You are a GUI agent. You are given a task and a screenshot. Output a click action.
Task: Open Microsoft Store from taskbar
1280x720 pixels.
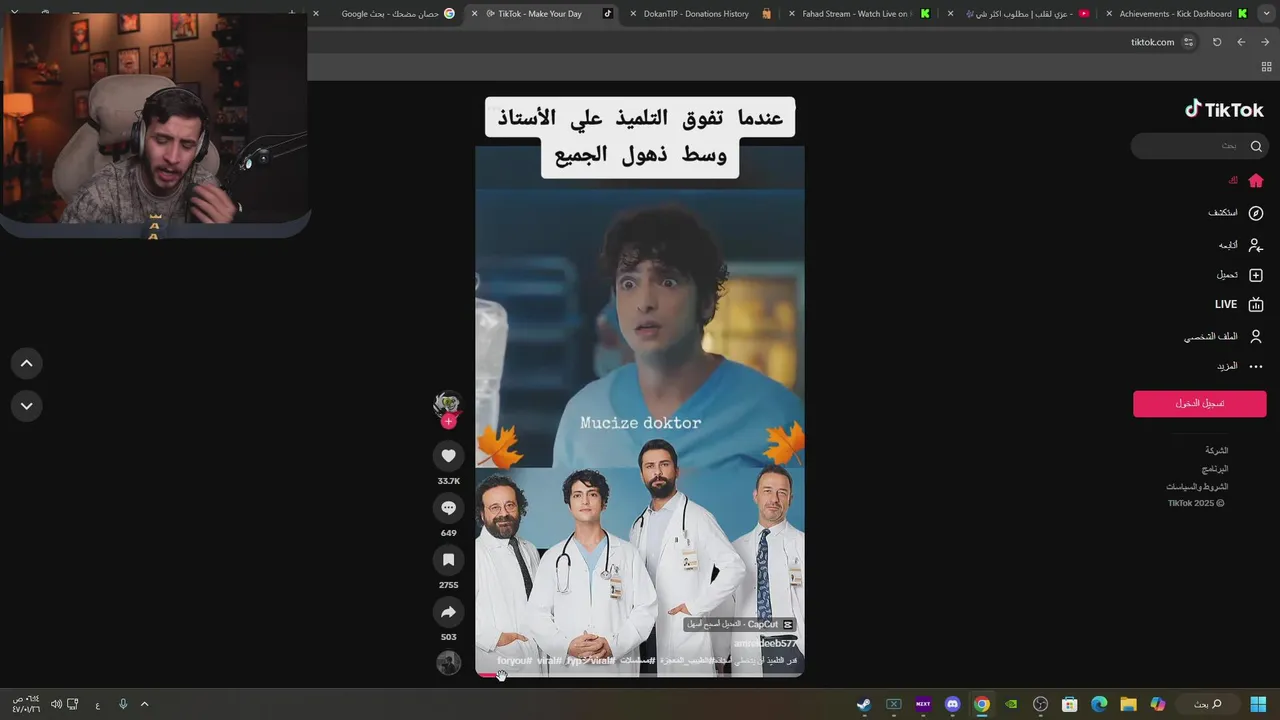pos(1069,704)
